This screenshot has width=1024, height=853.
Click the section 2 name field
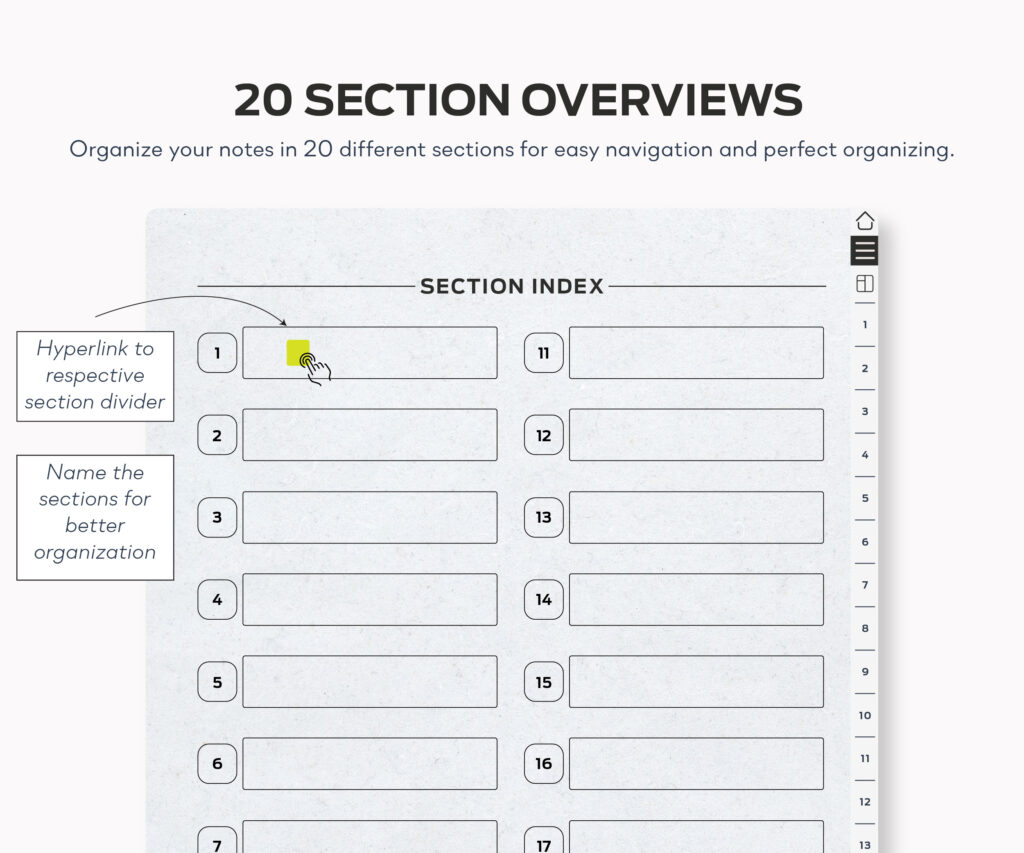pos(370,435)
